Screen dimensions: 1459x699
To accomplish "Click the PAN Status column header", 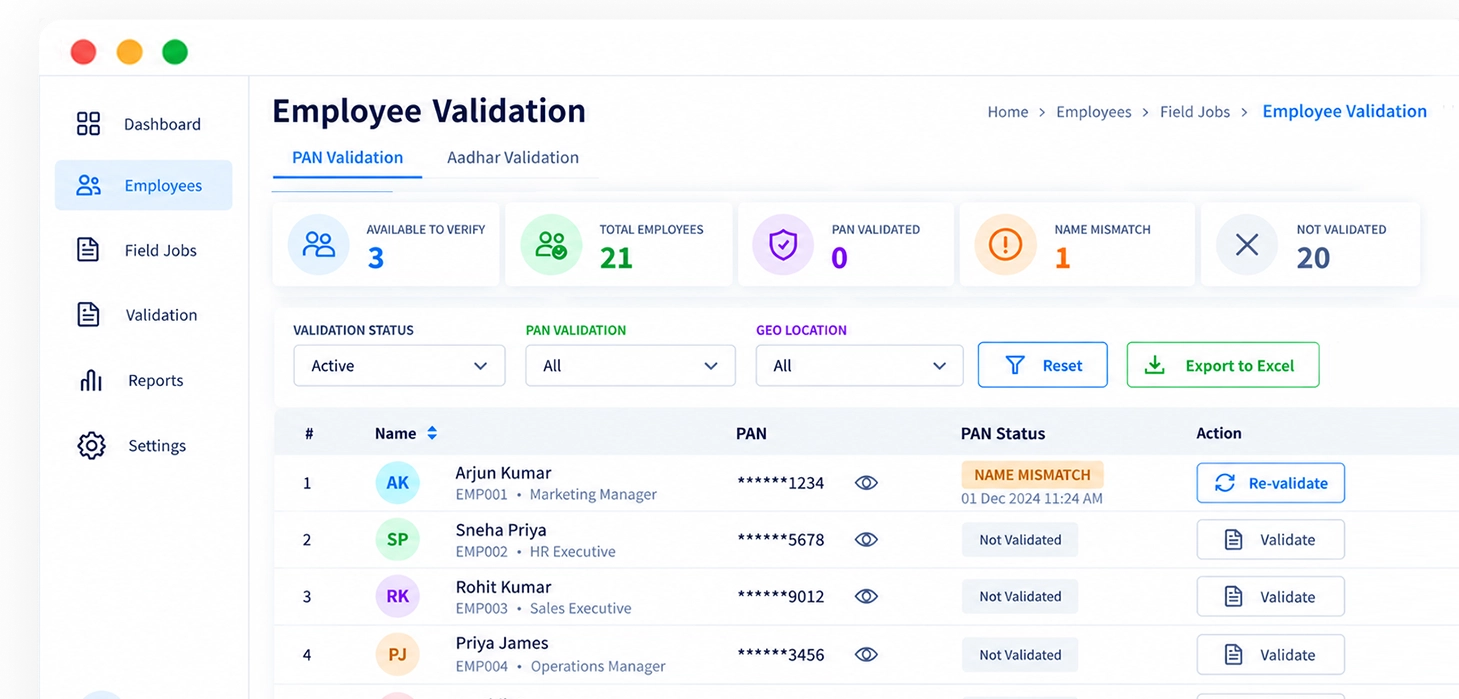I will point(1002,433).
